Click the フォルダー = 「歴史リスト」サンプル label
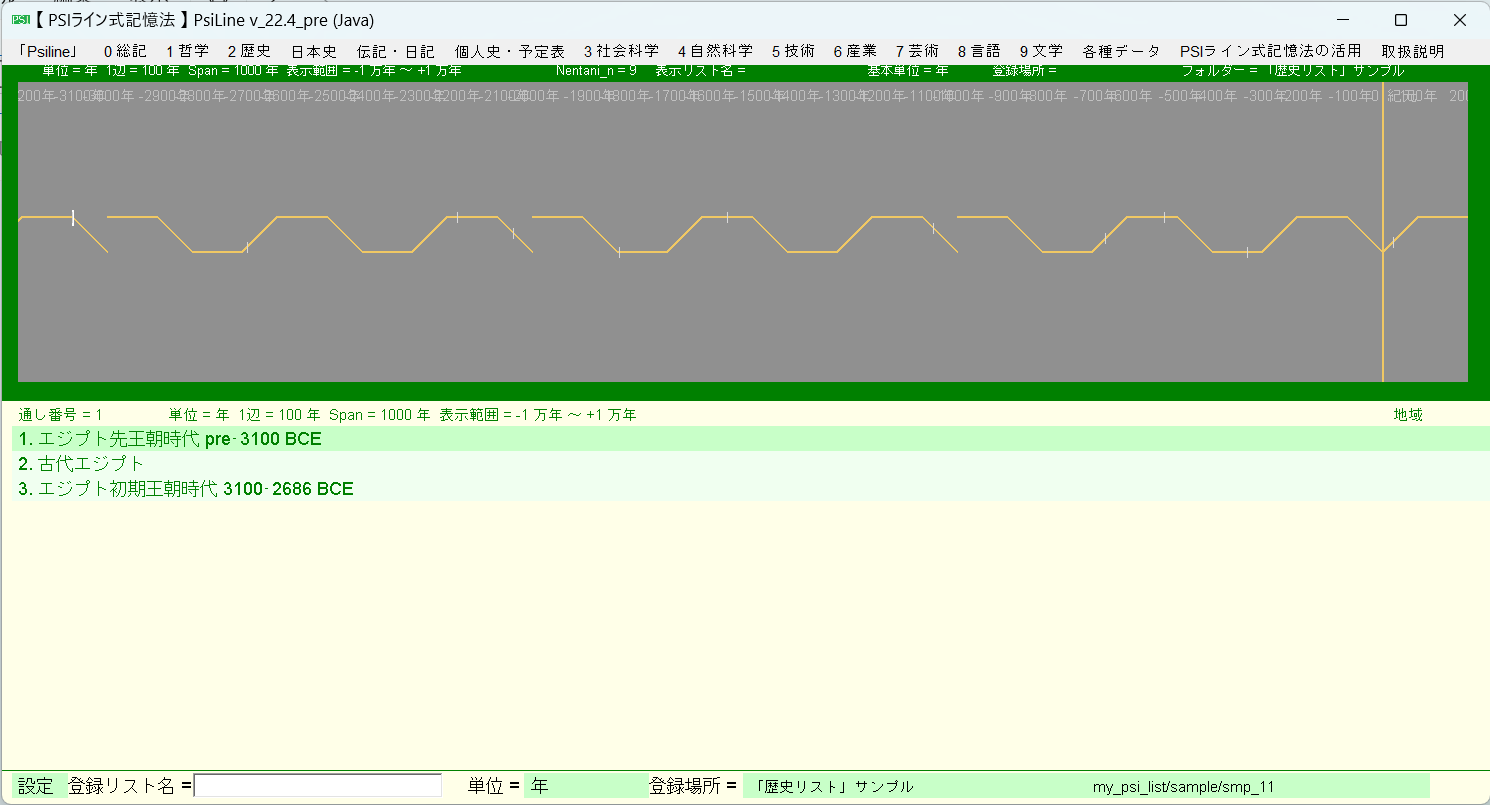Image resolution: width=1490 pixels, height=805 pixels. [1292, 71]
